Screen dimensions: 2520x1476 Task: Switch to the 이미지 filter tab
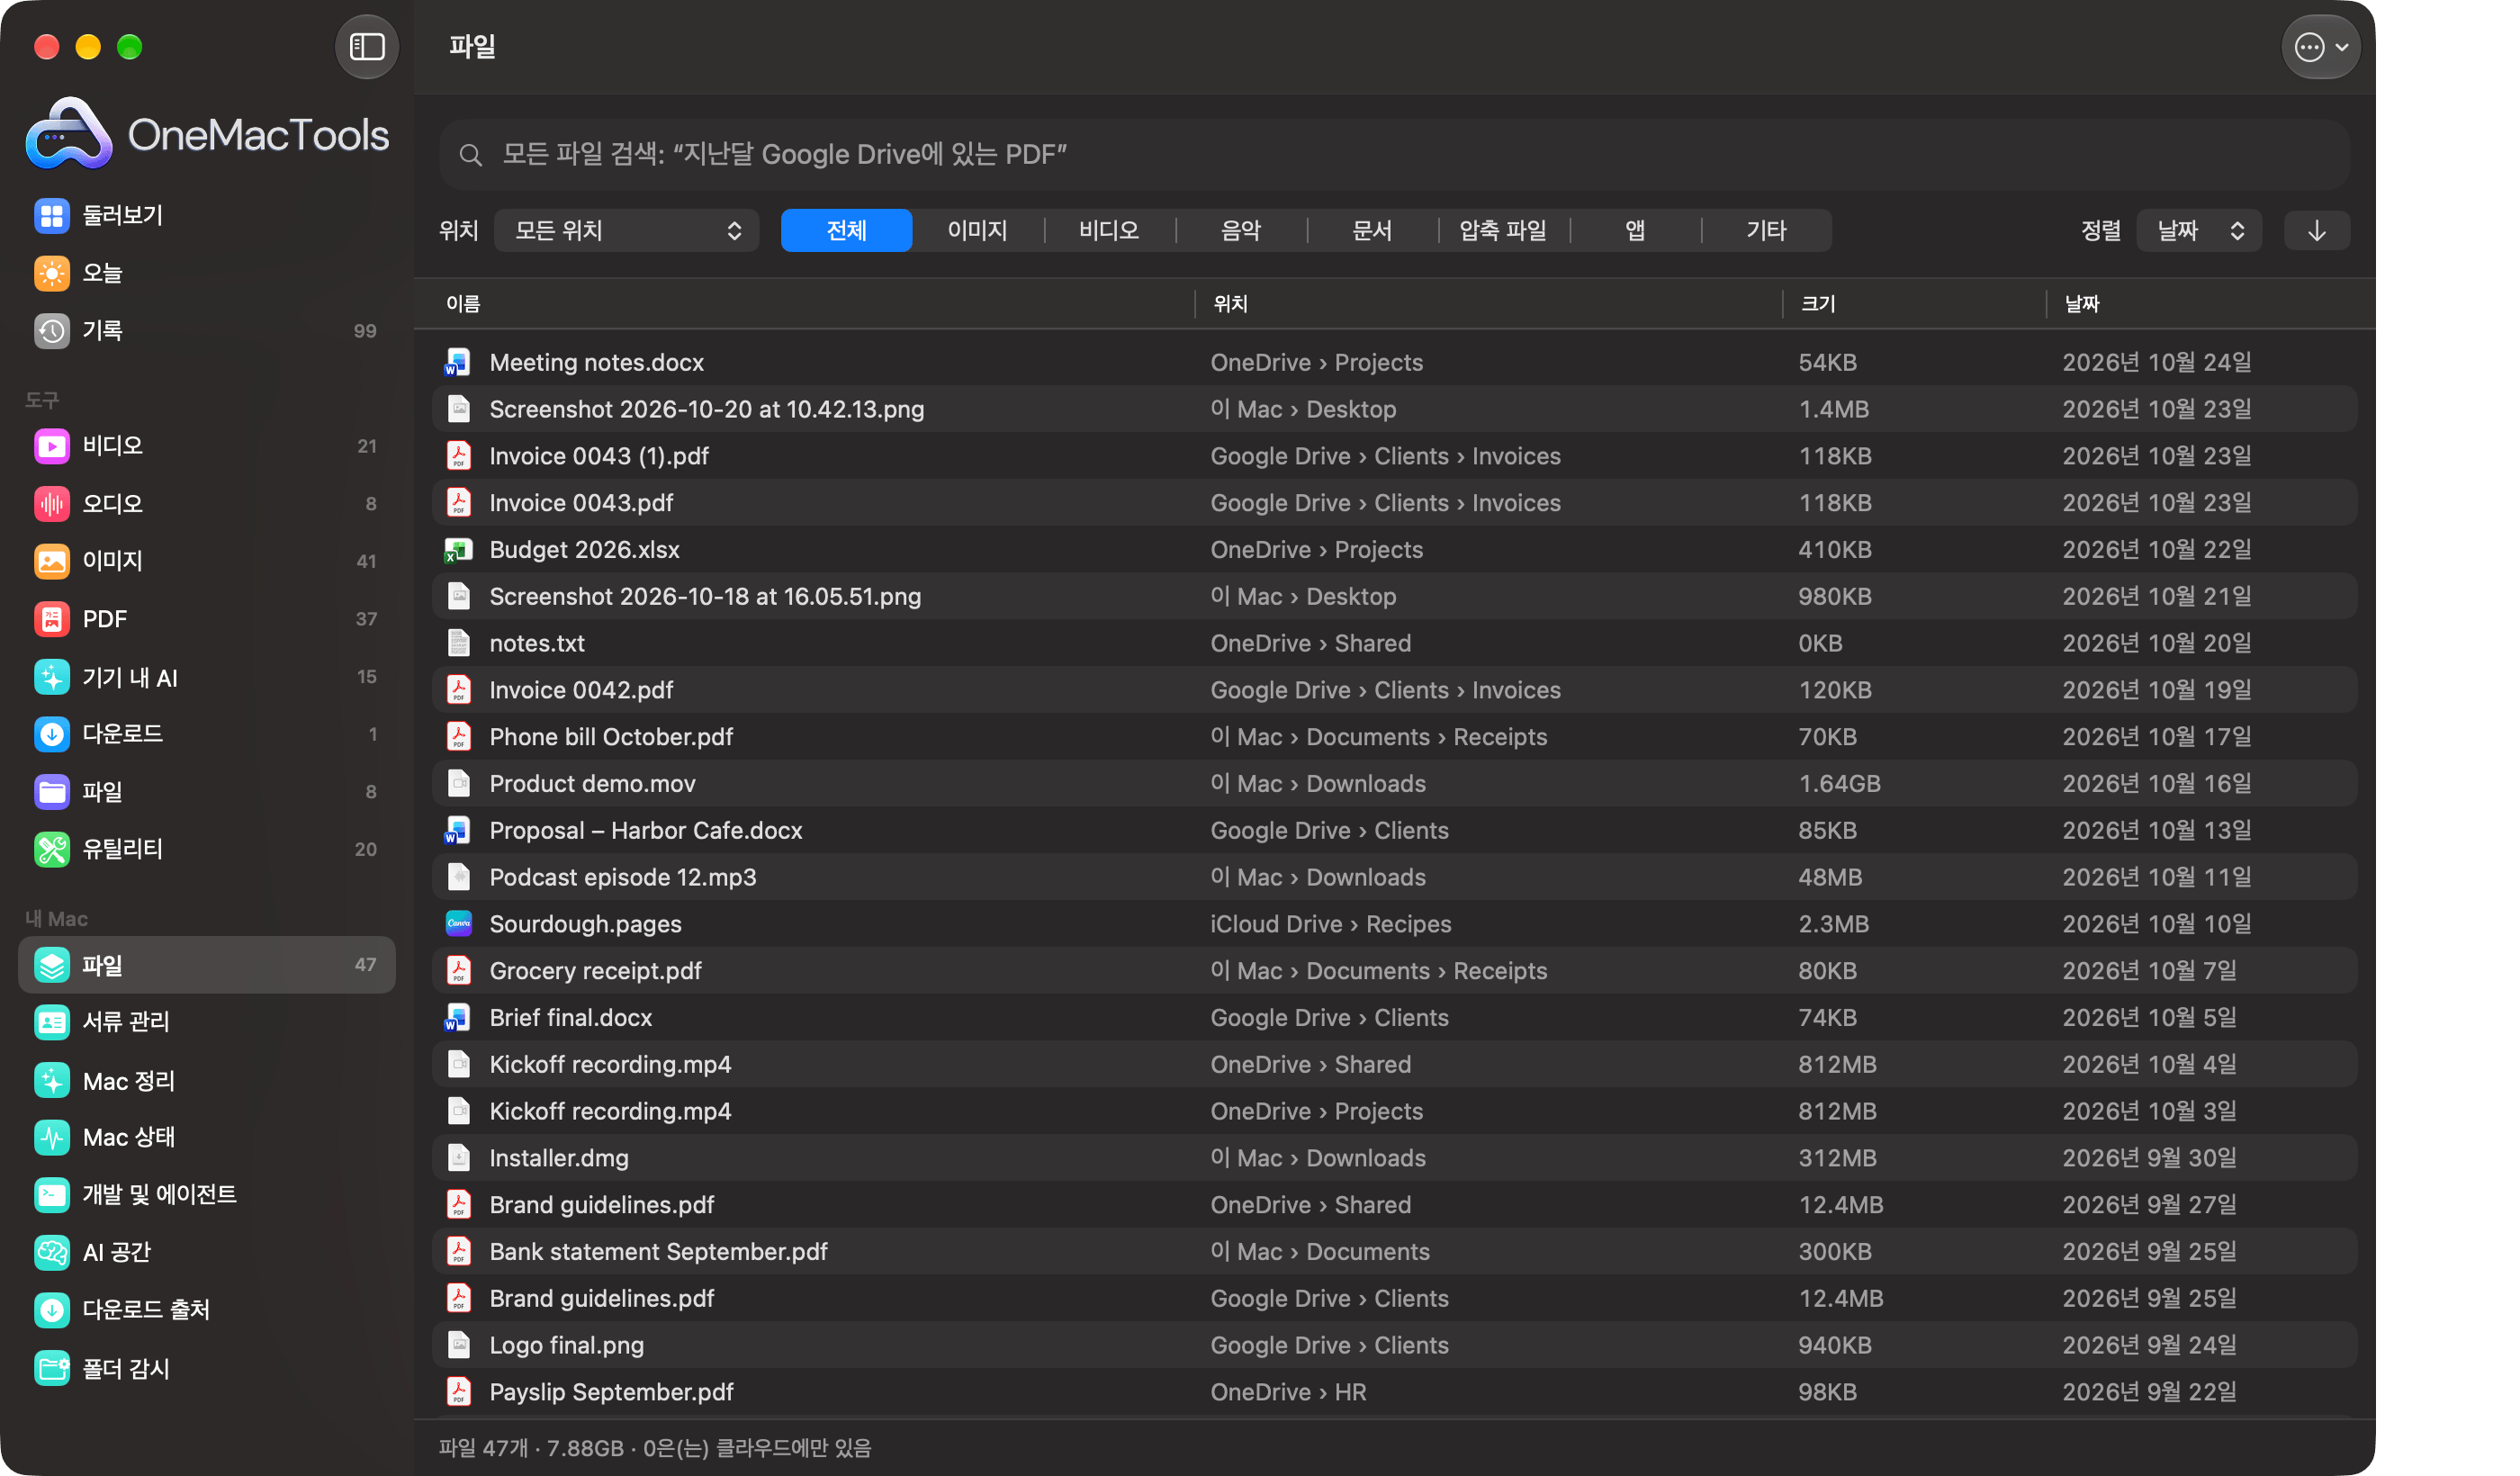click(977, 231)
